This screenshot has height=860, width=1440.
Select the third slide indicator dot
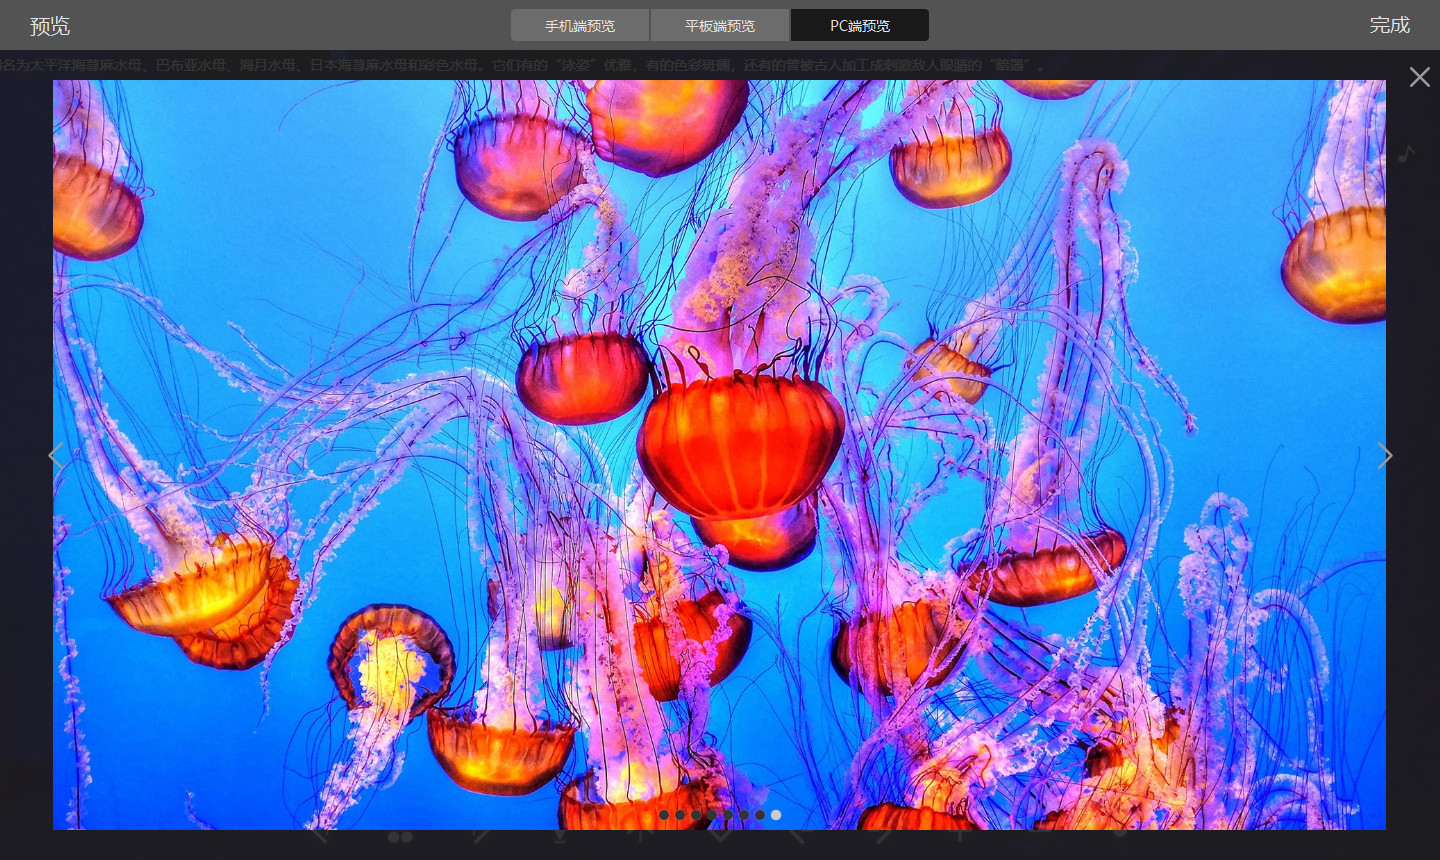pos(696,815)
